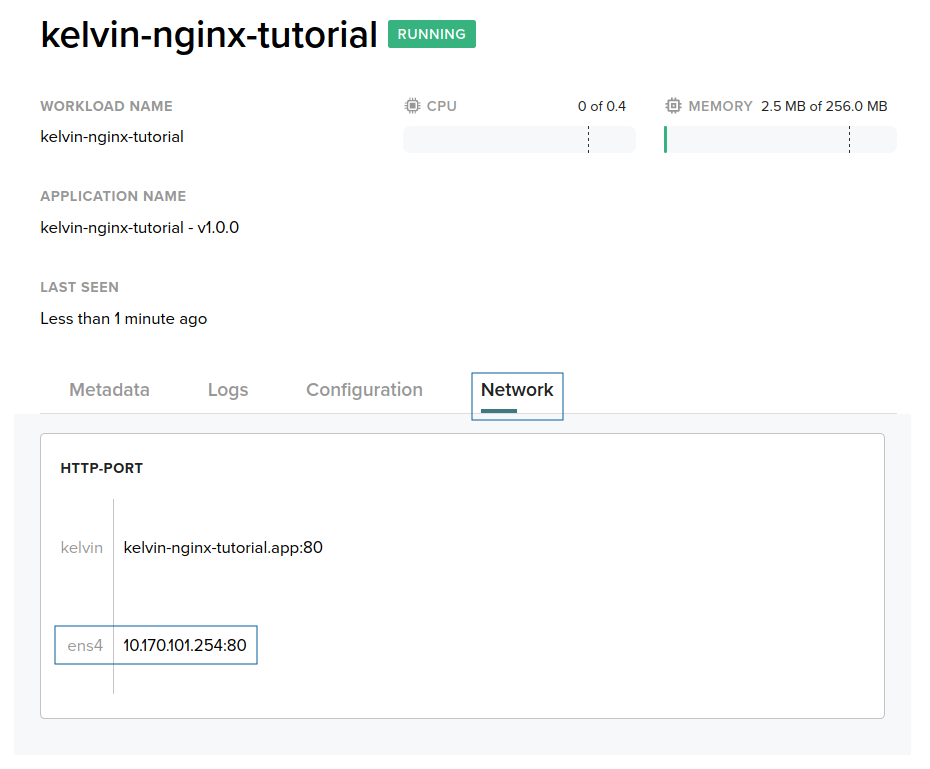Click the active Network tab
The image size is (930, 769).
click(517, 390)
